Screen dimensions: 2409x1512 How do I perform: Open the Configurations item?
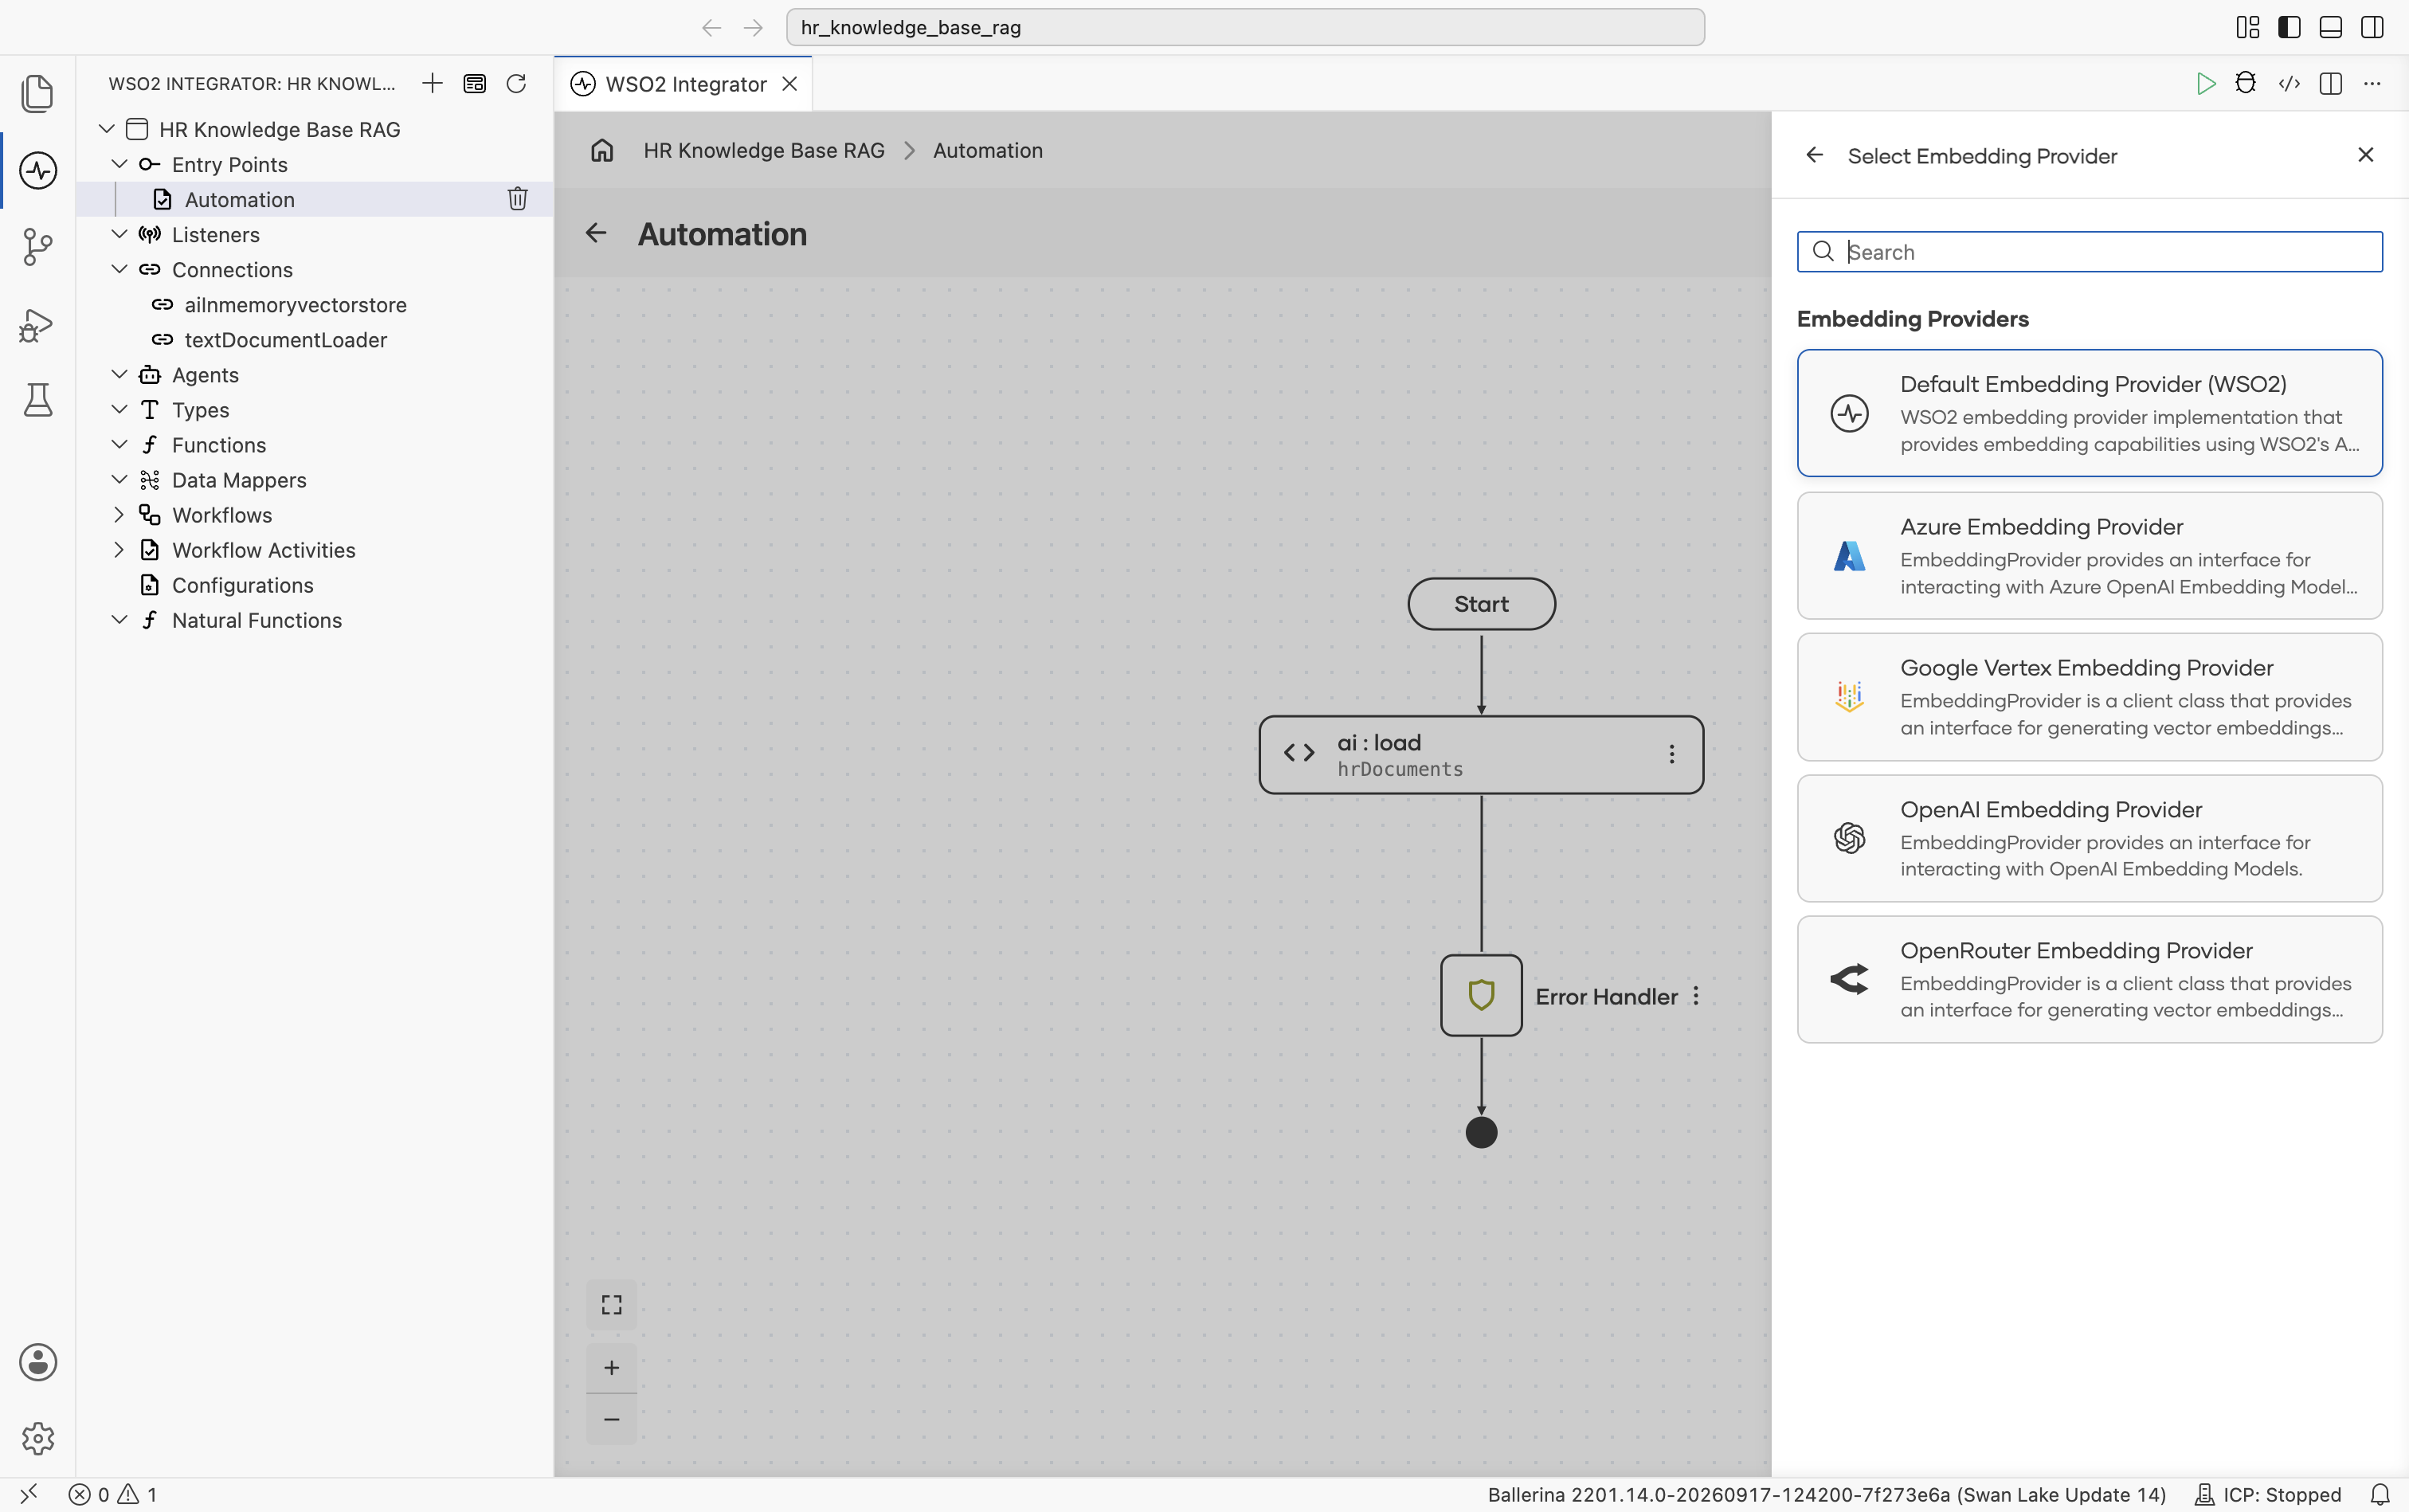[242, 585]
